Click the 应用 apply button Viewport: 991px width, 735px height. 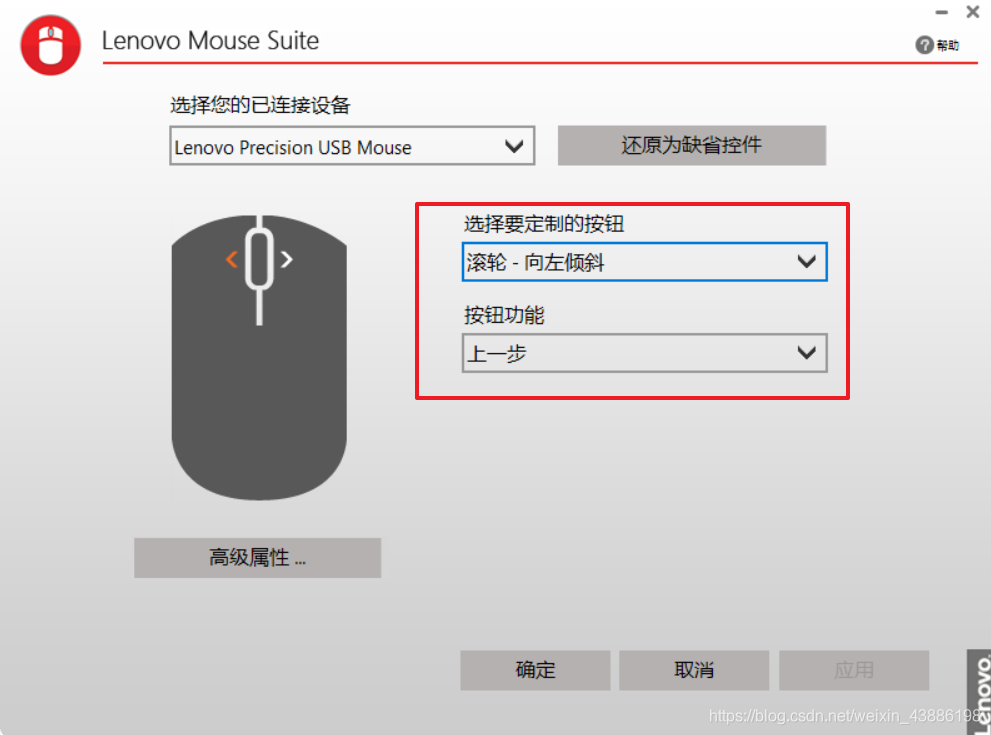854,670
